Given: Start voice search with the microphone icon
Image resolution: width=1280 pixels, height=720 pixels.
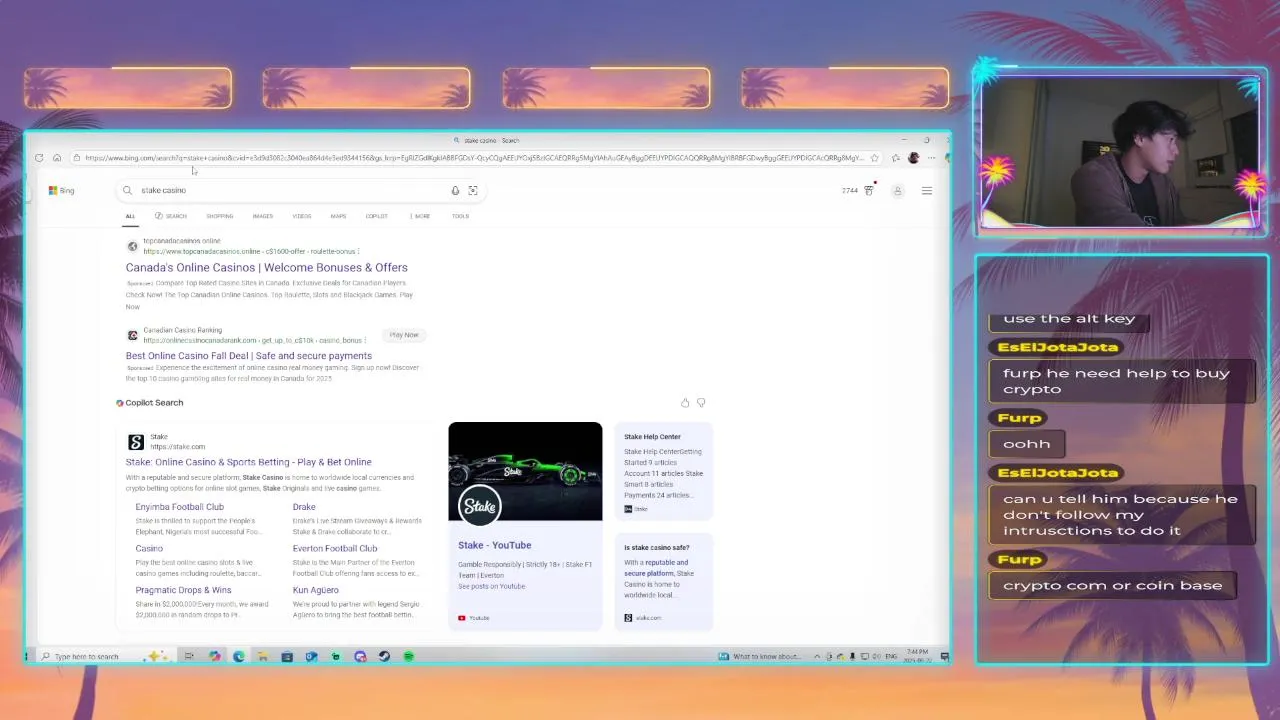Looking at the screenshot, I should 455,190.
